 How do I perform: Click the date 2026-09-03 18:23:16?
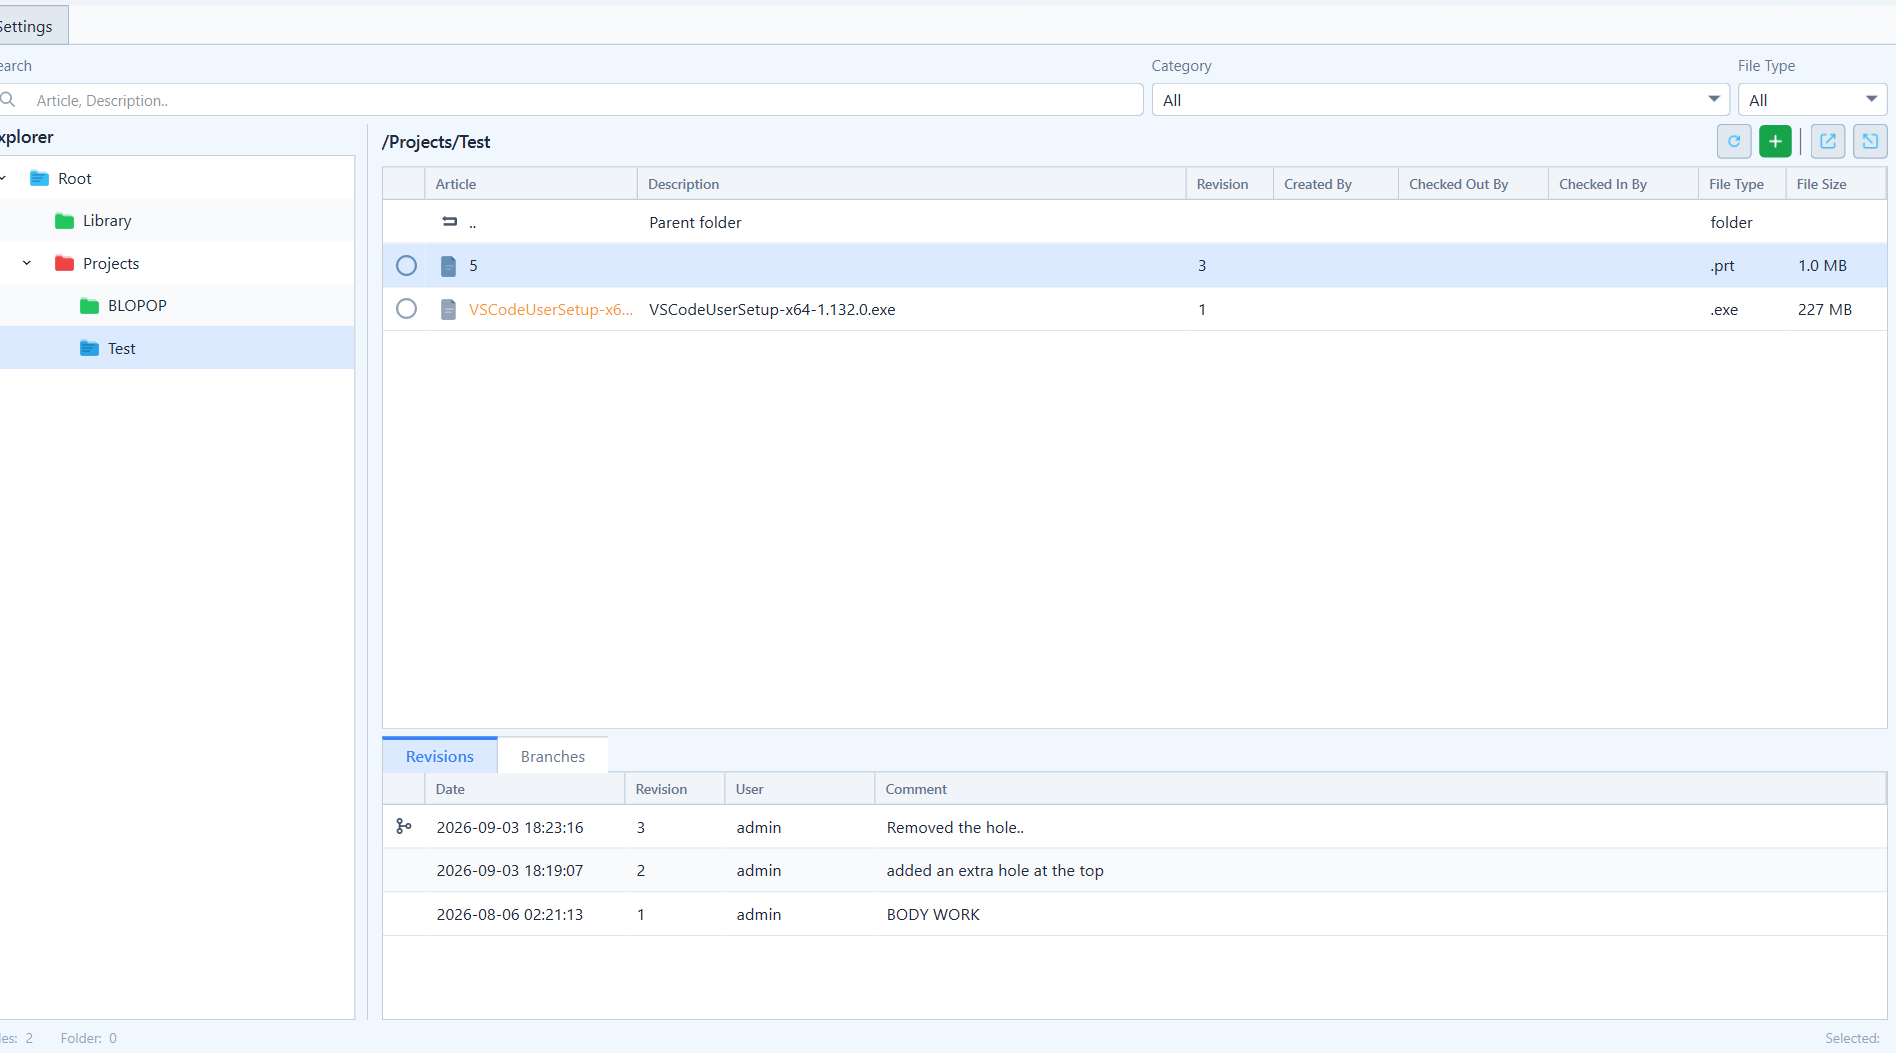510,828
